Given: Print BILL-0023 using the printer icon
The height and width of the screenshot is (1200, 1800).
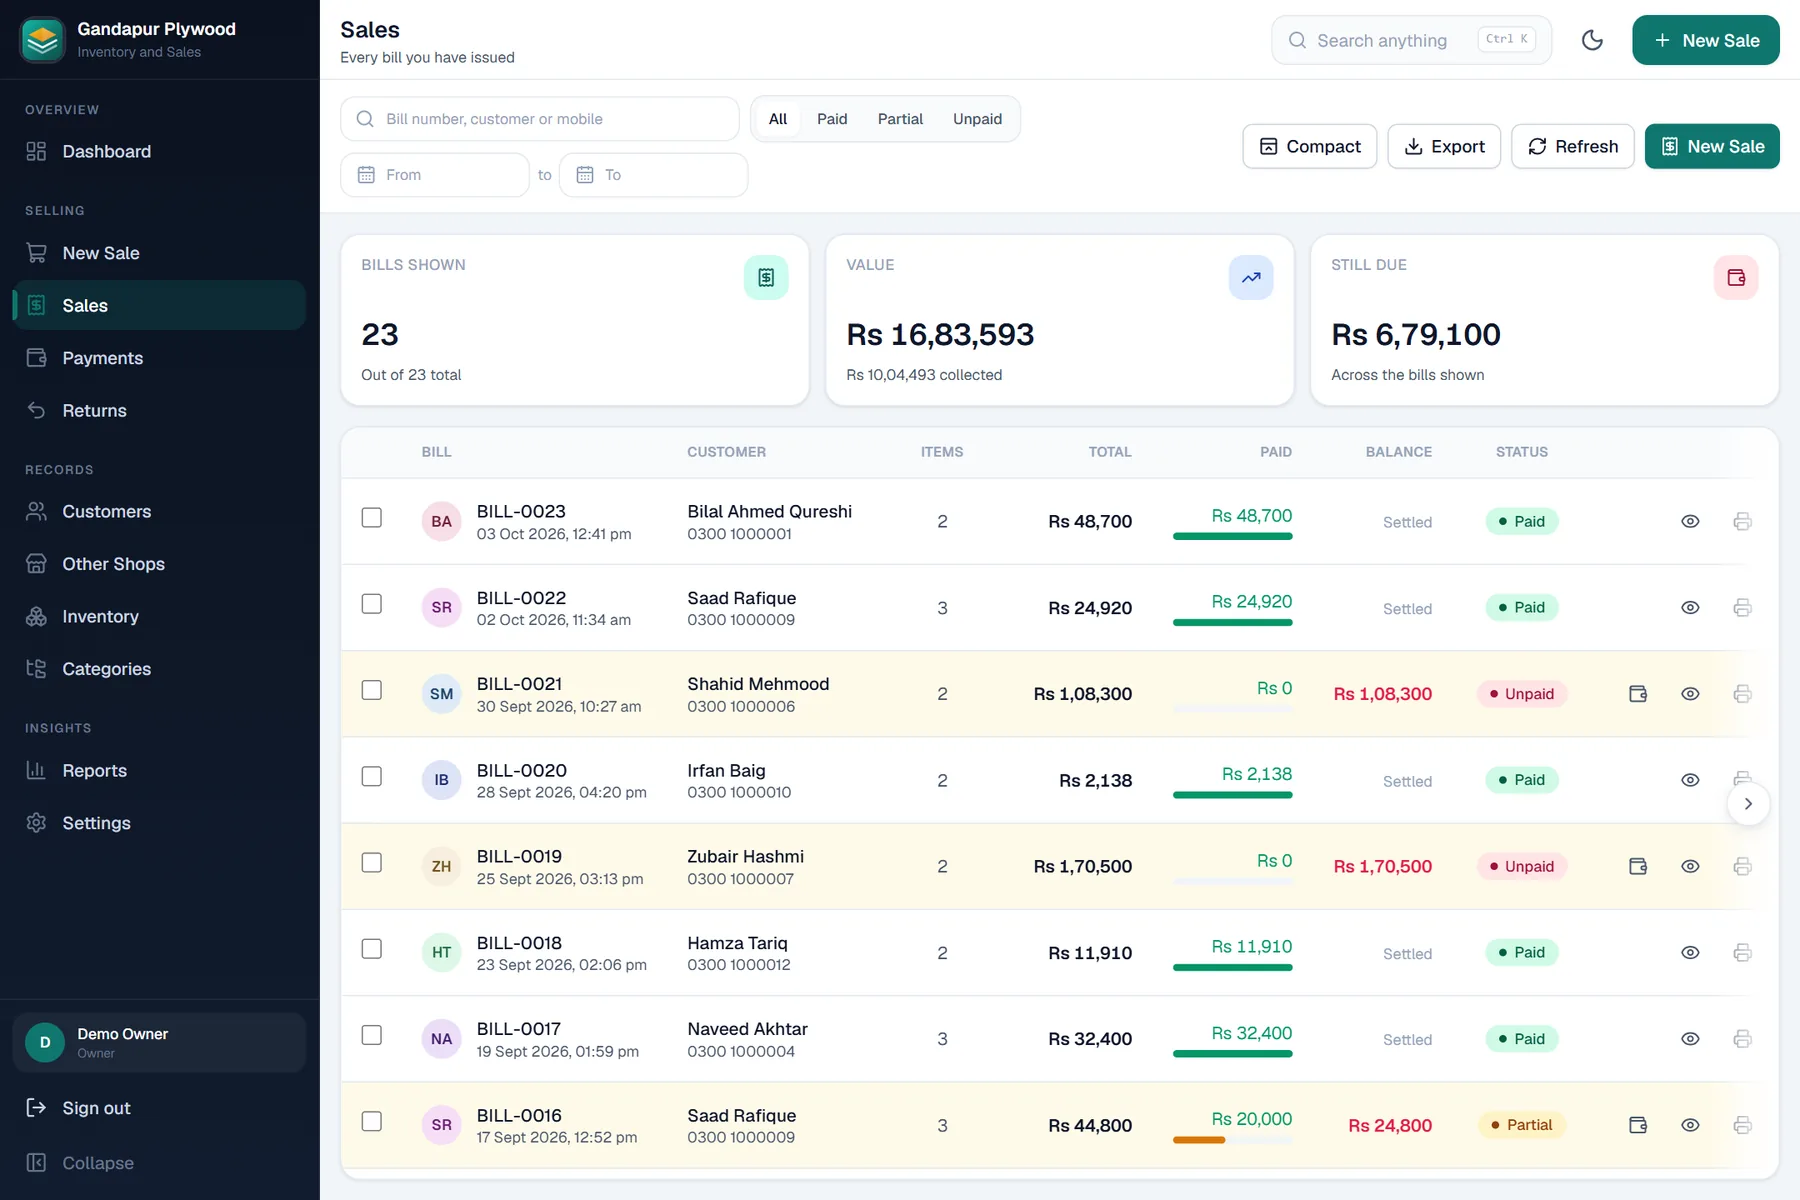Looking at the screenshot, I should point(1742,521).
